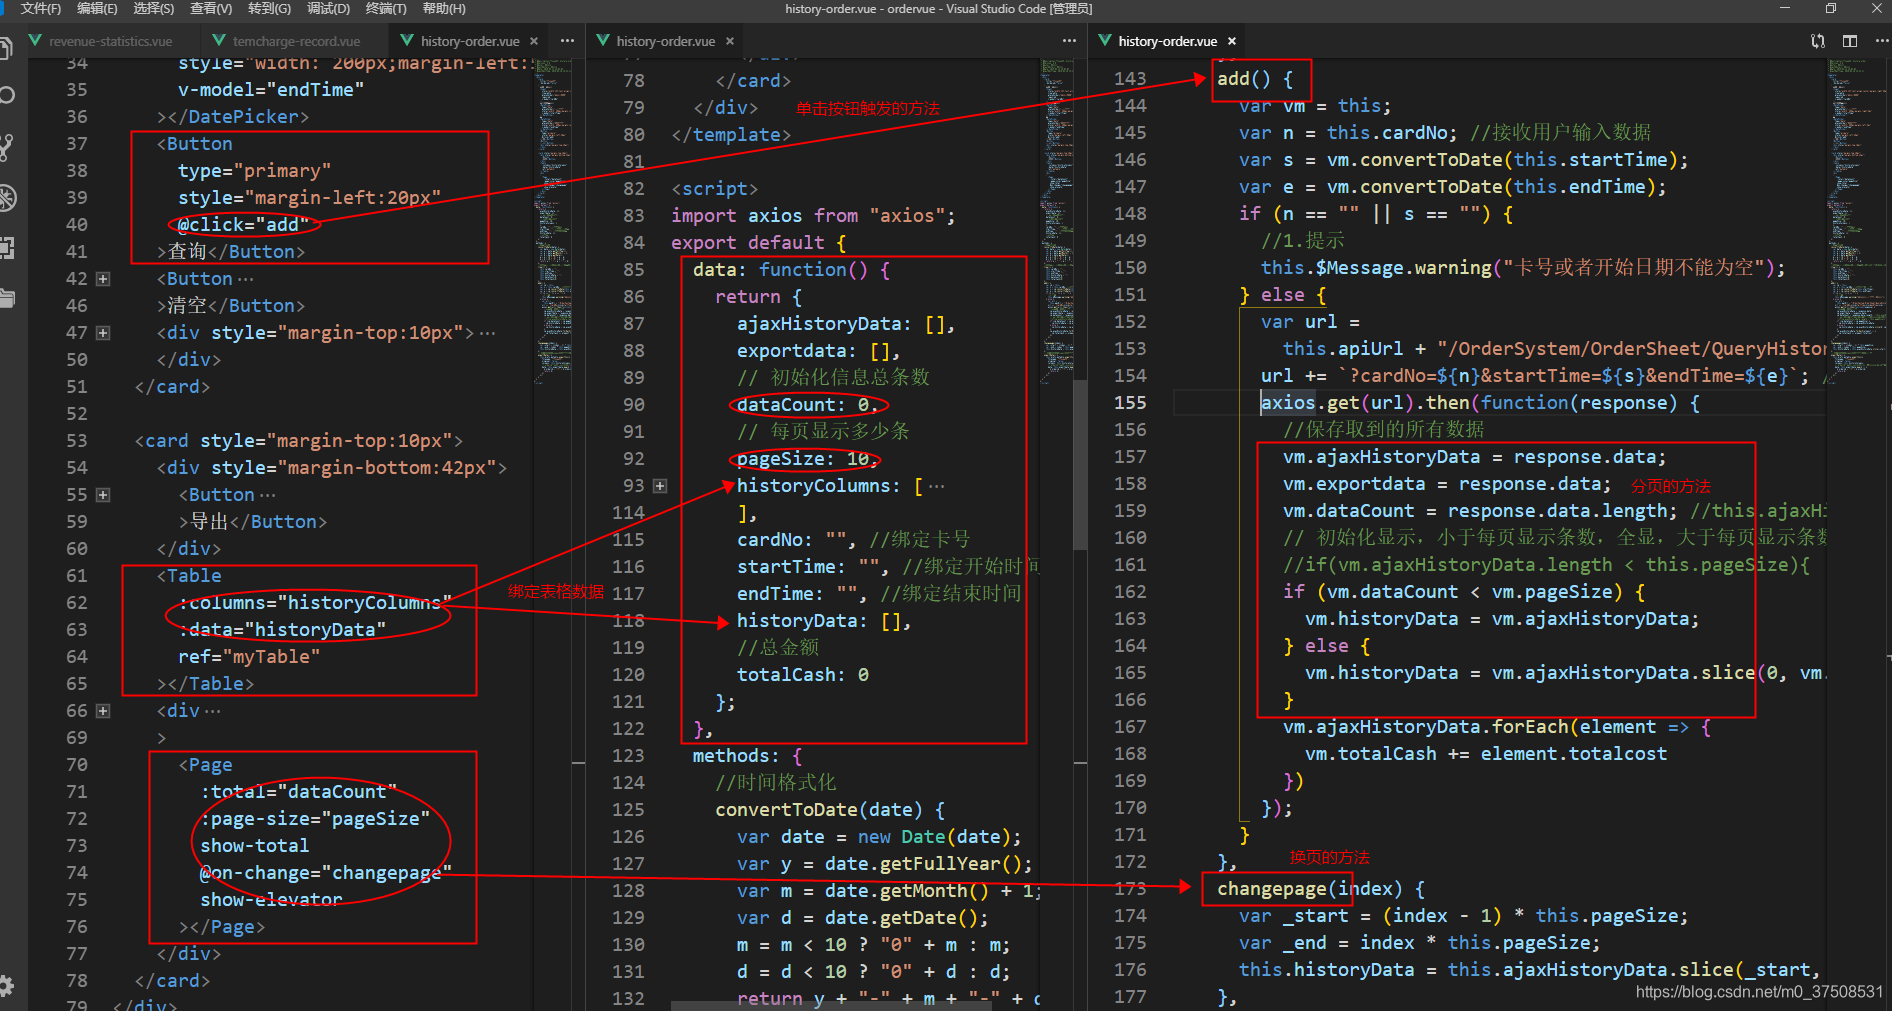
Task: Select history-order.vue tab in the third editor group
Action: (1167, 41)
